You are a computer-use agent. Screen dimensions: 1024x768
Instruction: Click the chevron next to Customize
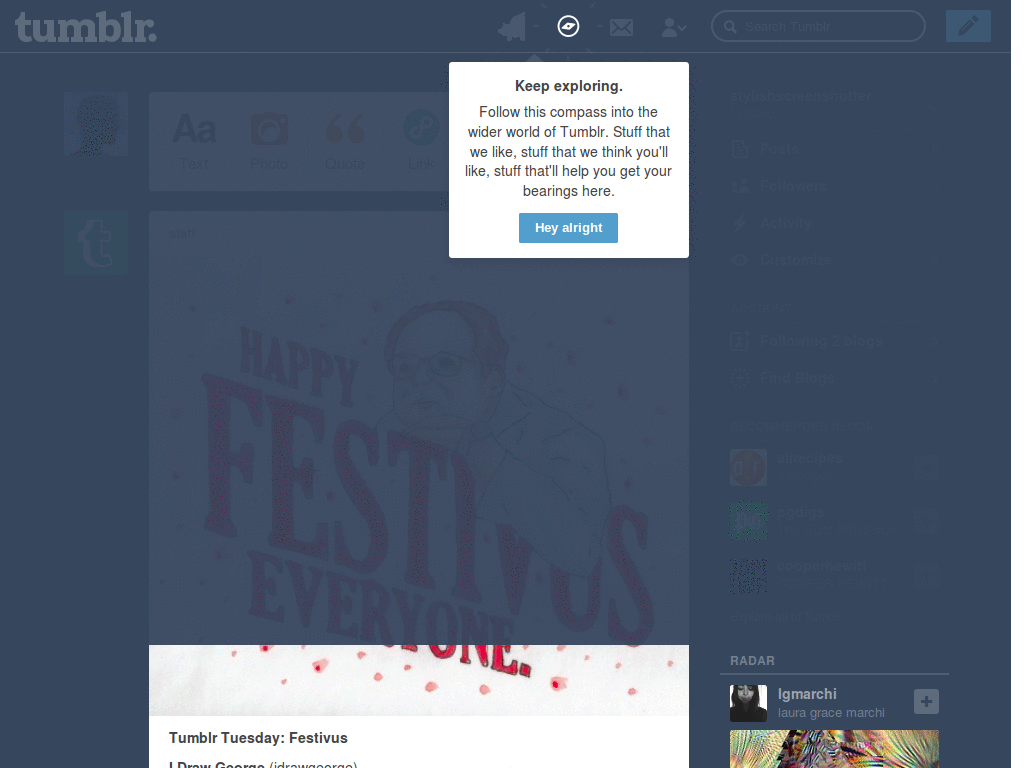click(x=935, y=260)
